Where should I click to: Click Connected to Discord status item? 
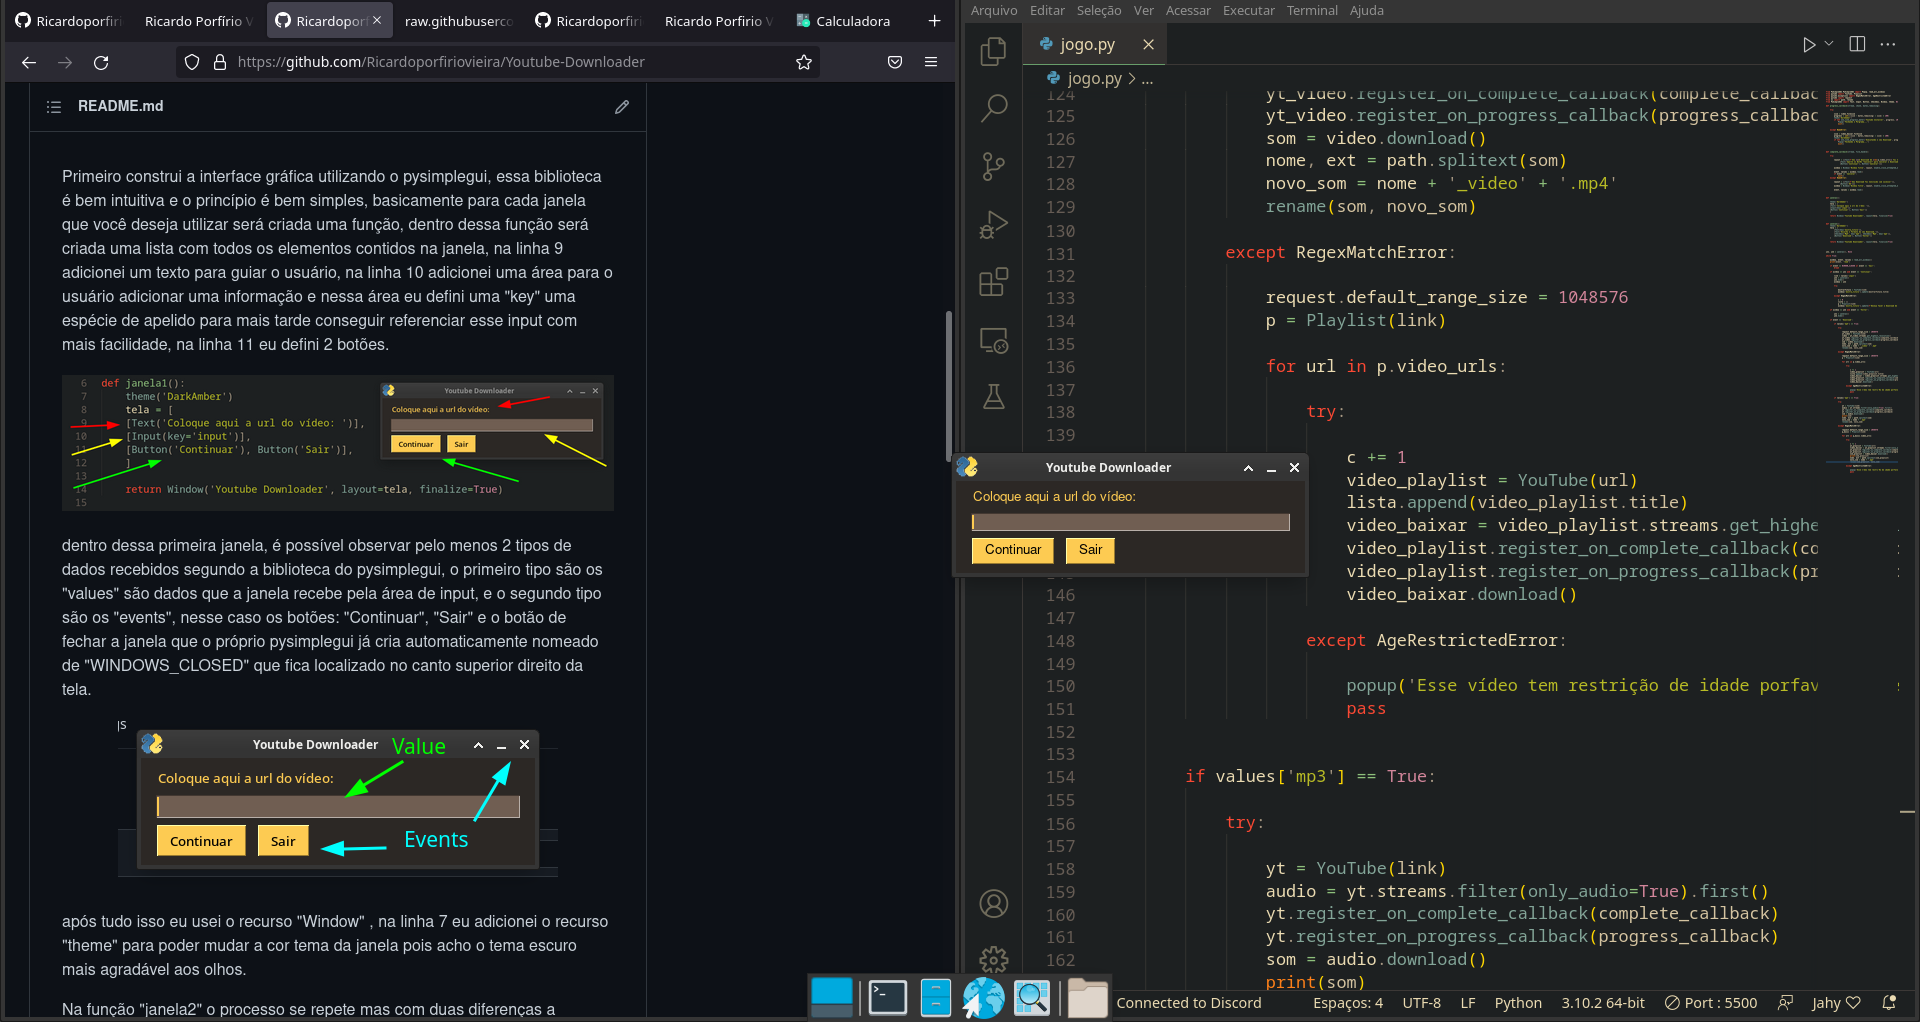point(1188,1003)
